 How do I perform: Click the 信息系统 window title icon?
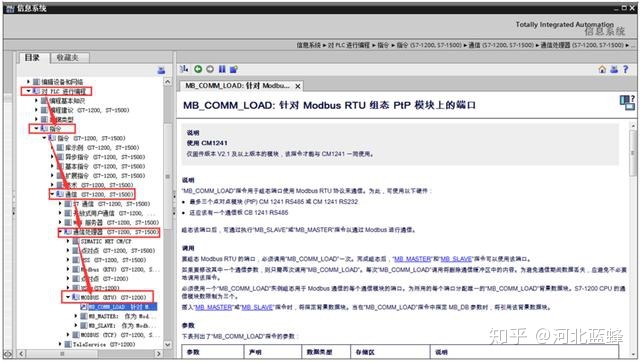coord(10,8)
